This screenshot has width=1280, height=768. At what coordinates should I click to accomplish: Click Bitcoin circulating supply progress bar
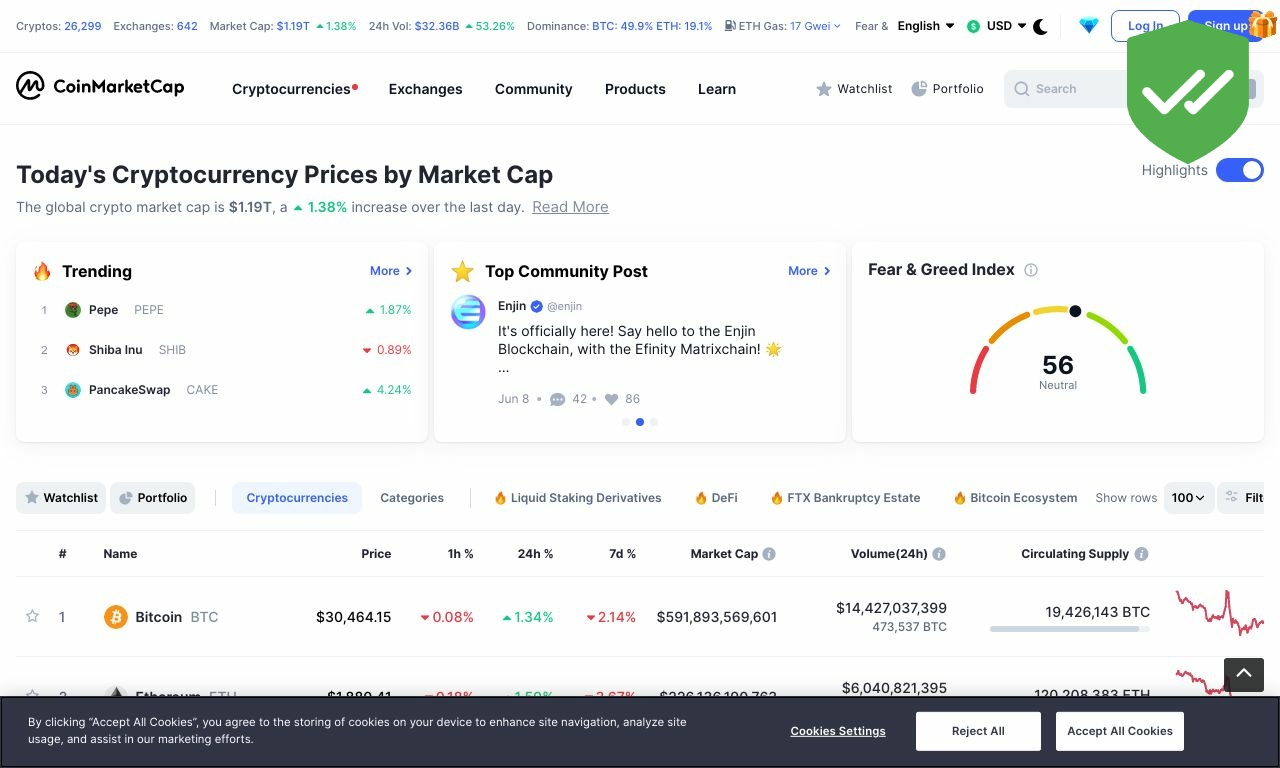(x=1070, y=629)
